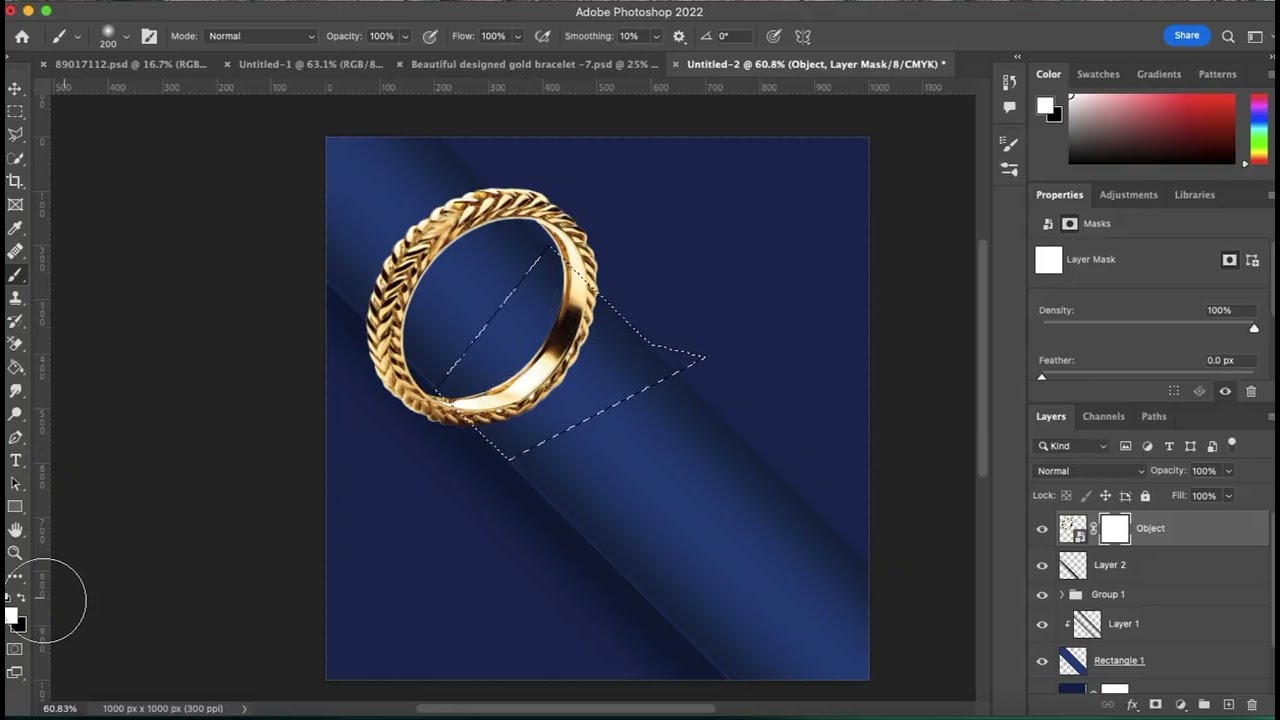Click the hue spectrum strip
The image size is (1280, 720).
tap(1259, 130)
